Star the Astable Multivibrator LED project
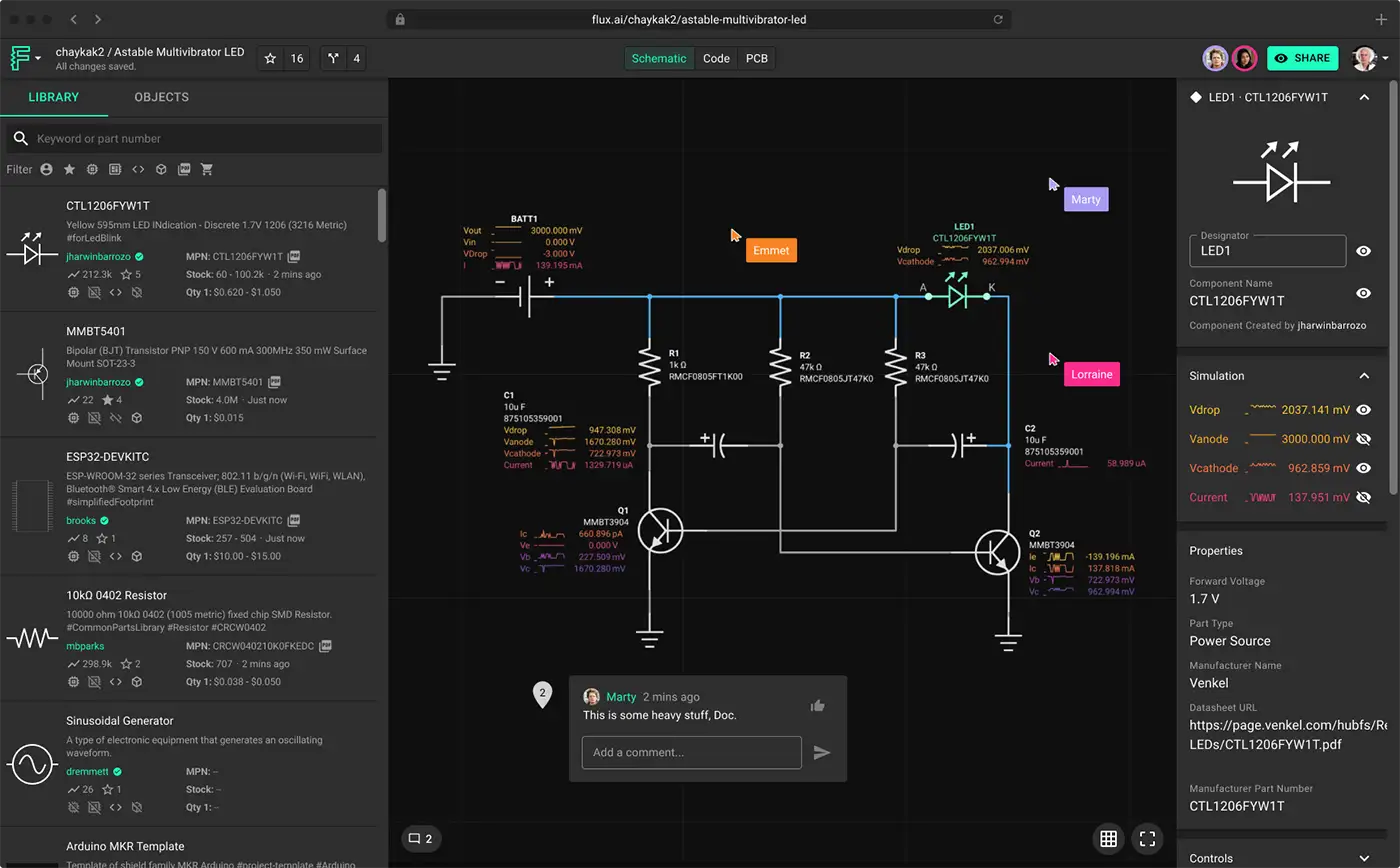The width and height of the screenshot is (1400, 868). (x=269, y=58)
